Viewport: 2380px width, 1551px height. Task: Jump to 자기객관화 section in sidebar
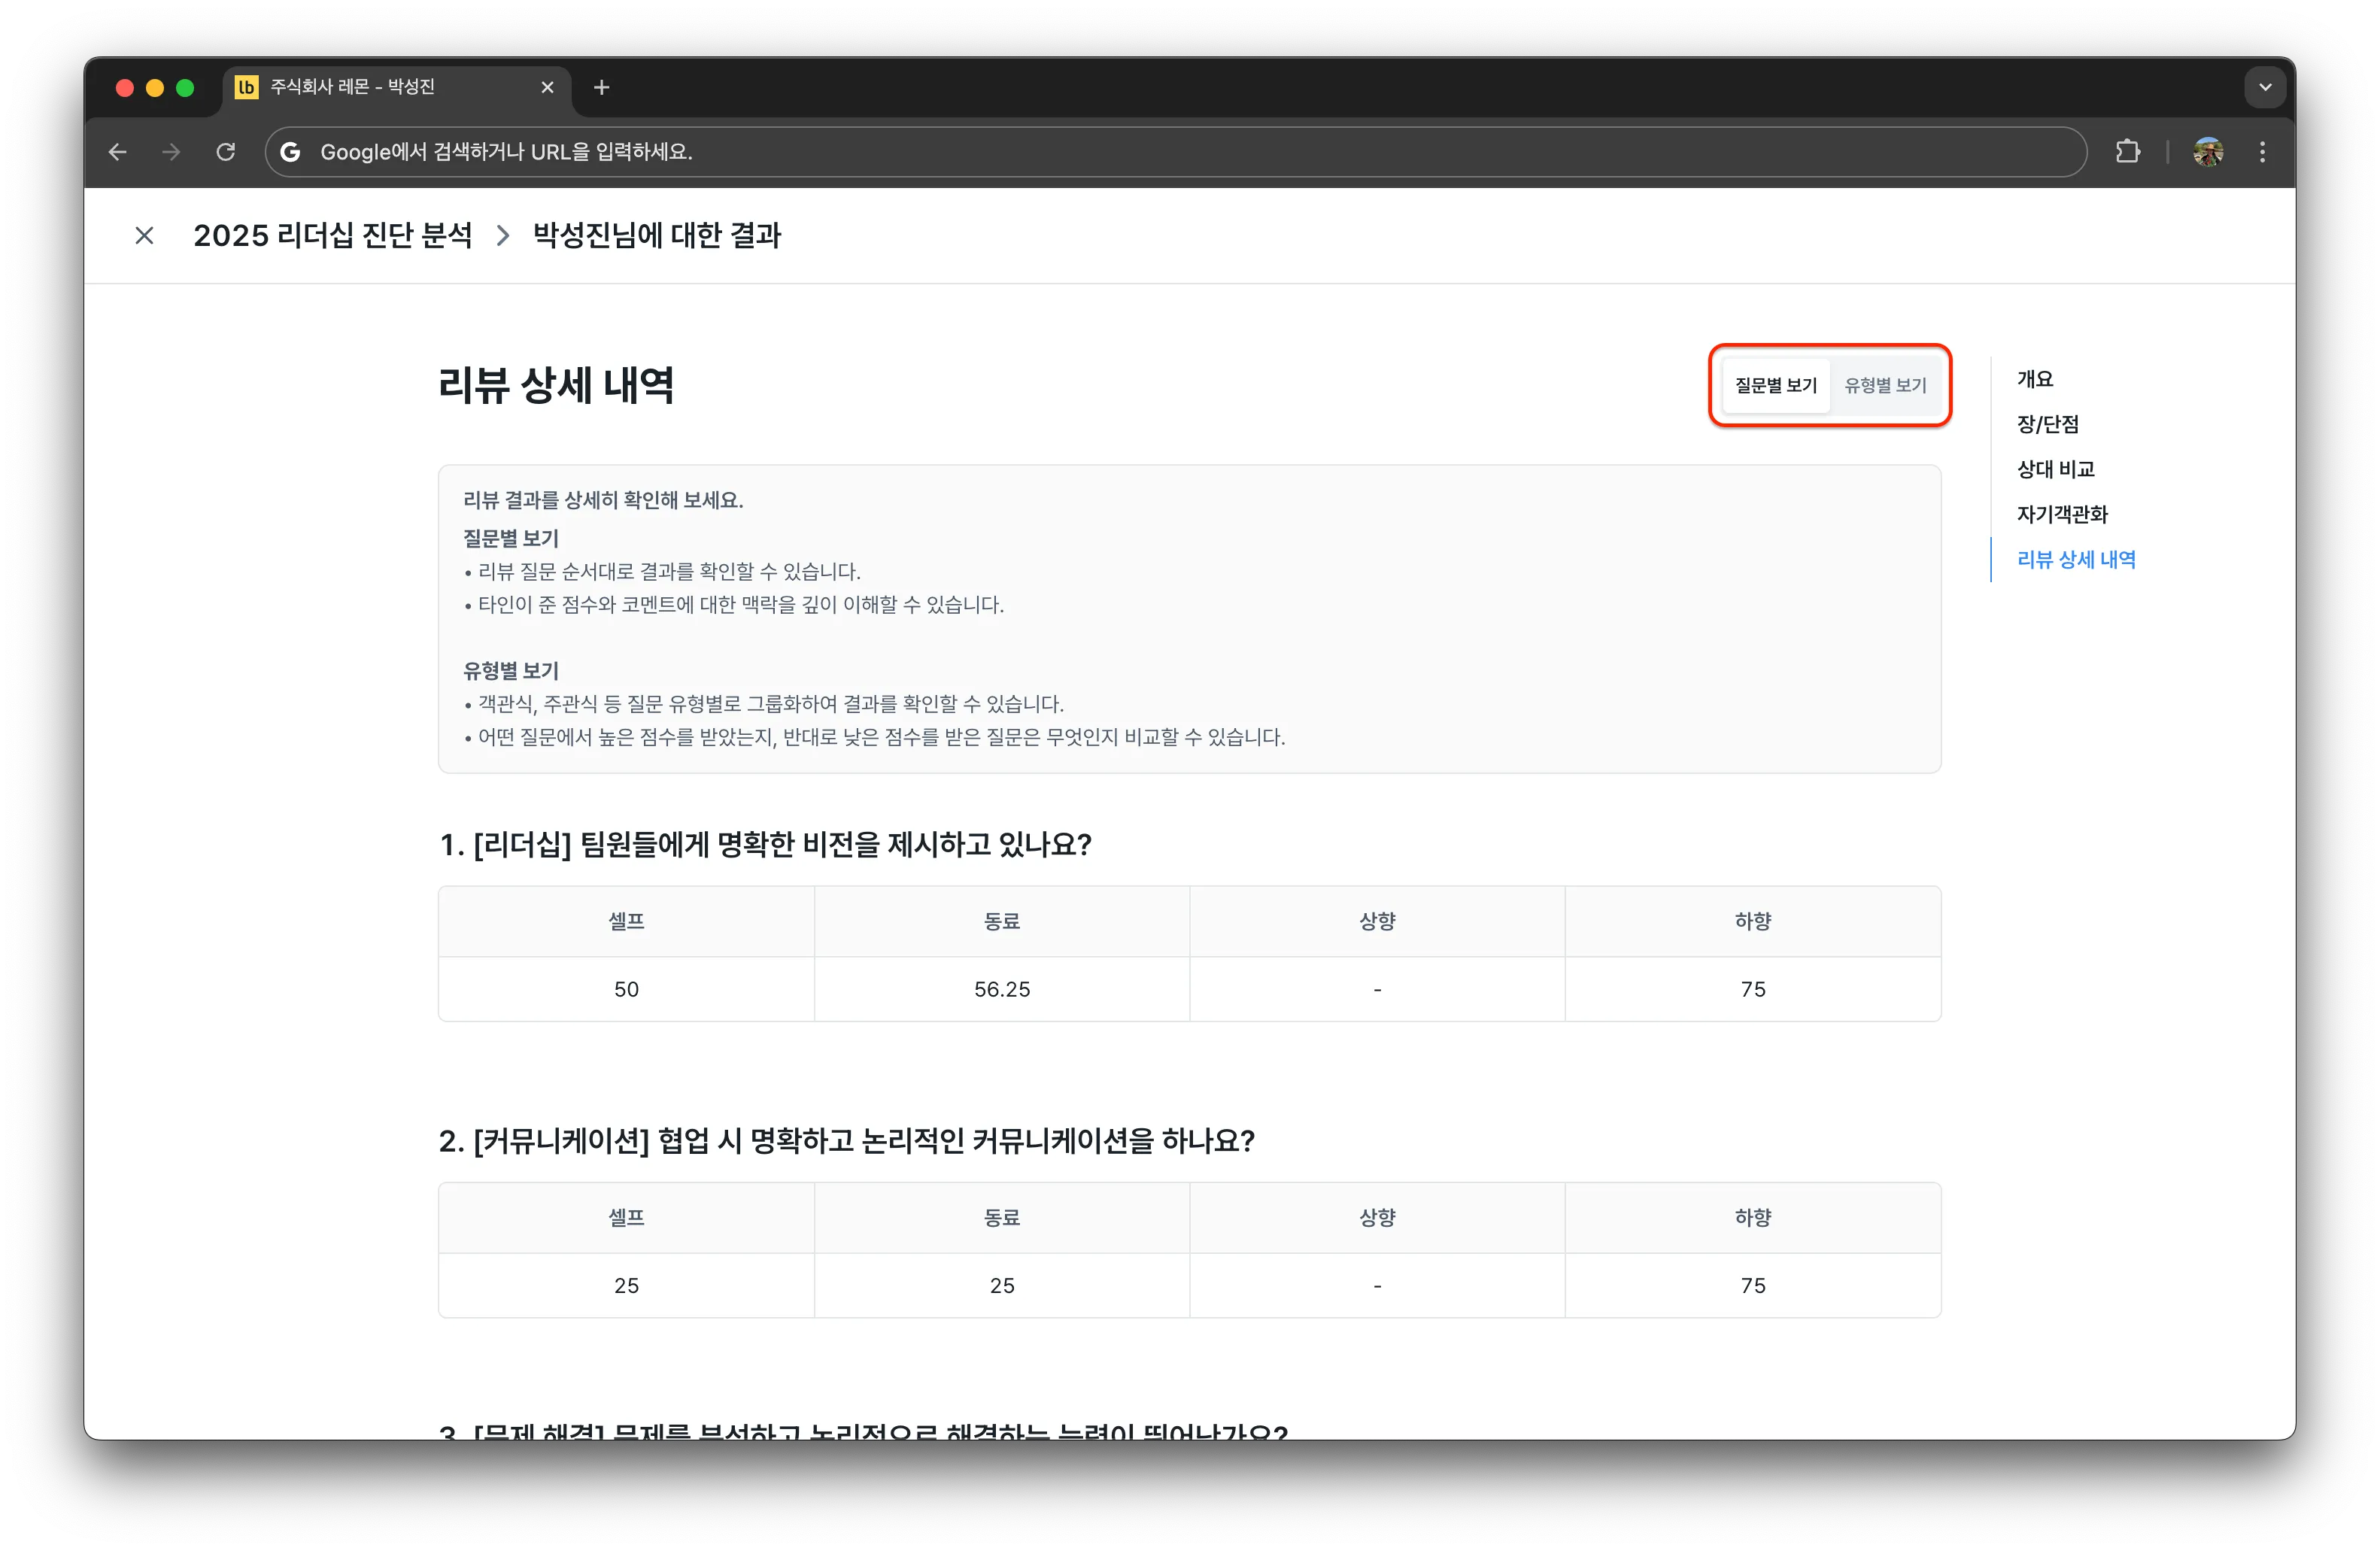(2061, 515)
